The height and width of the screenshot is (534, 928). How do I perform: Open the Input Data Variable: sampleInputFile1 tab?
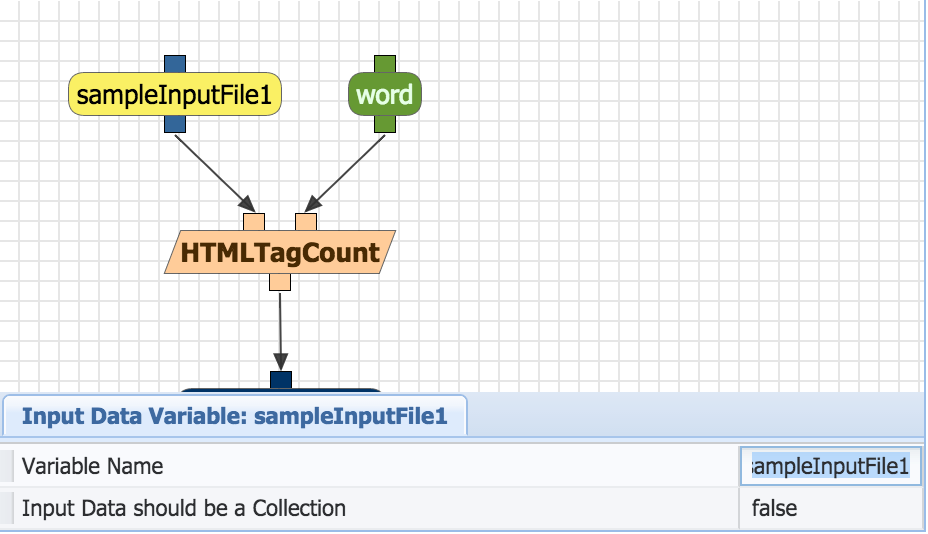tap(234, 416)
